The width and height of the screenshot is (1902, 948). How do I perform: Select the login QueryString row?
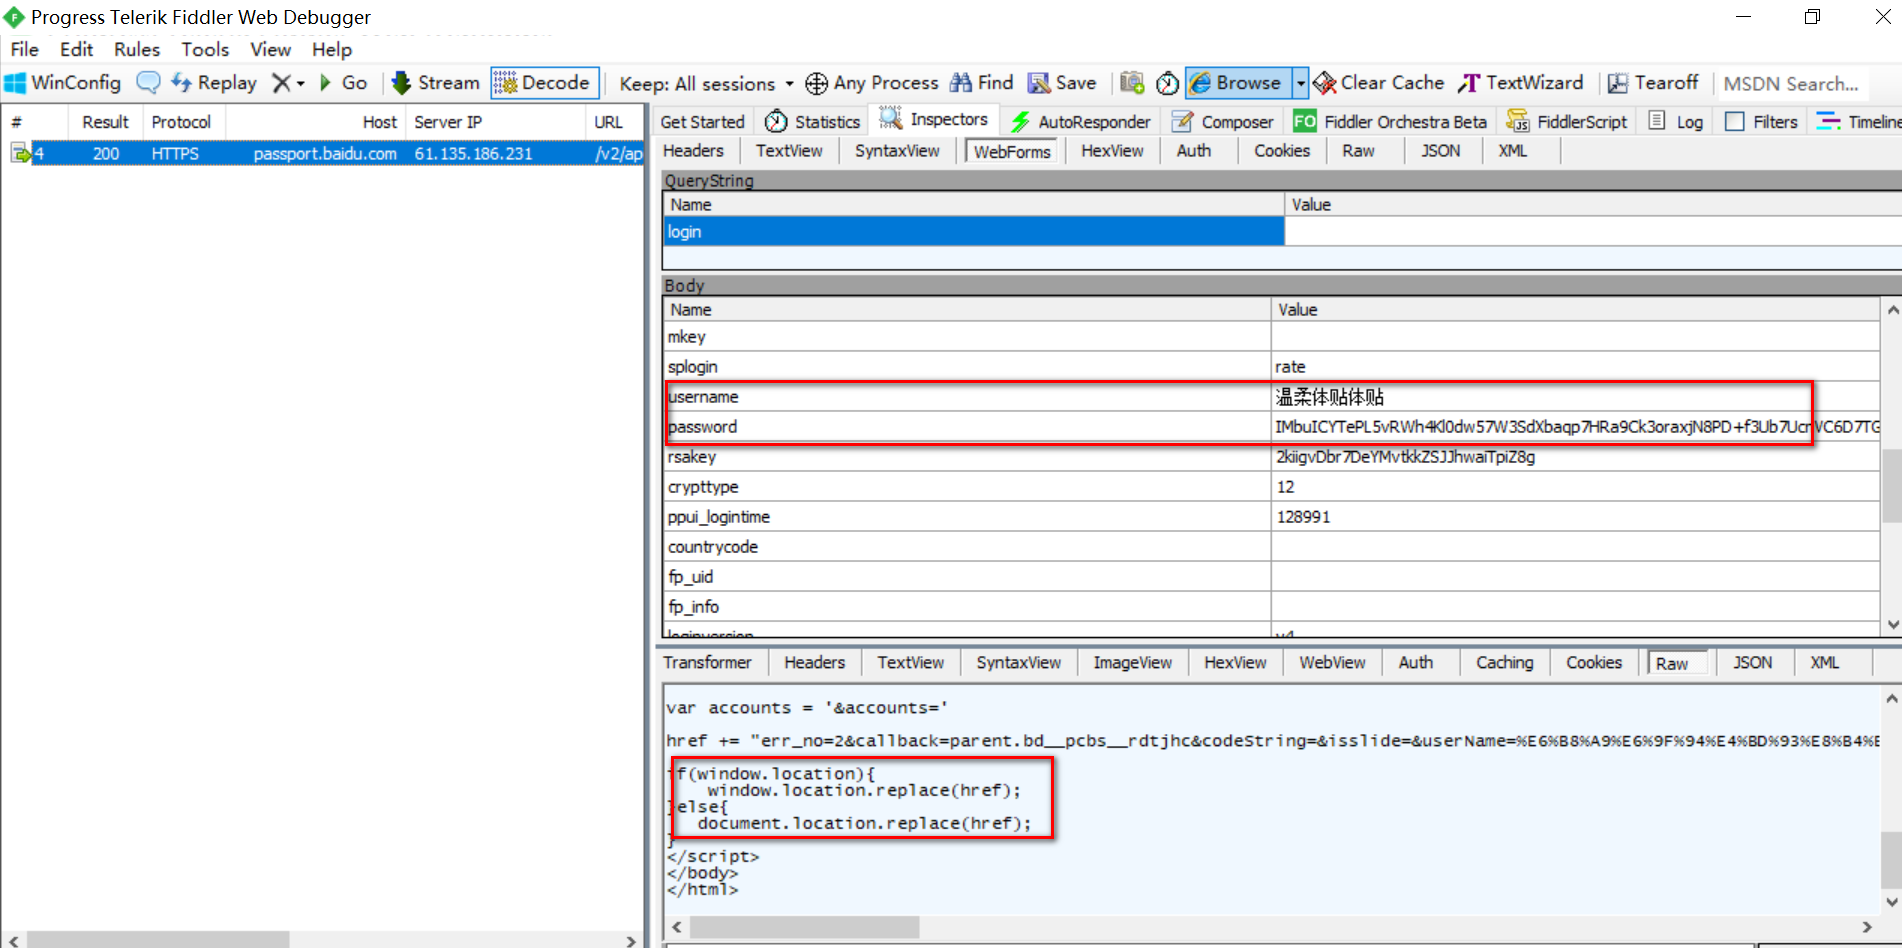tap(974, 232)
